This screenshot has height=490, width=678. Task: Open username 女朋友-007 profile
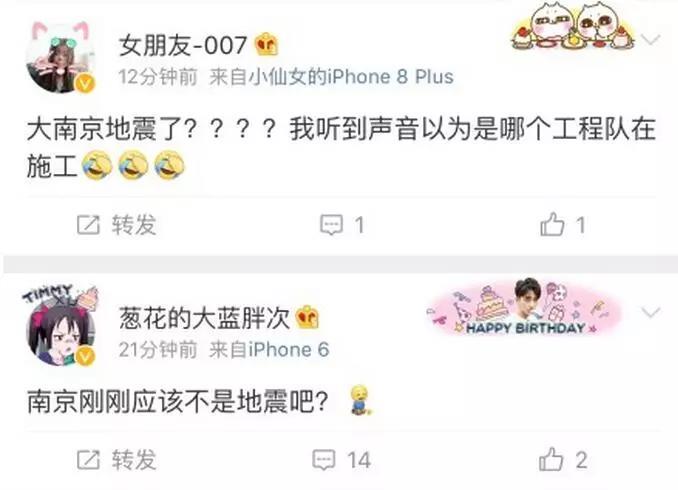pyautogui.click(x=183, y=45)
